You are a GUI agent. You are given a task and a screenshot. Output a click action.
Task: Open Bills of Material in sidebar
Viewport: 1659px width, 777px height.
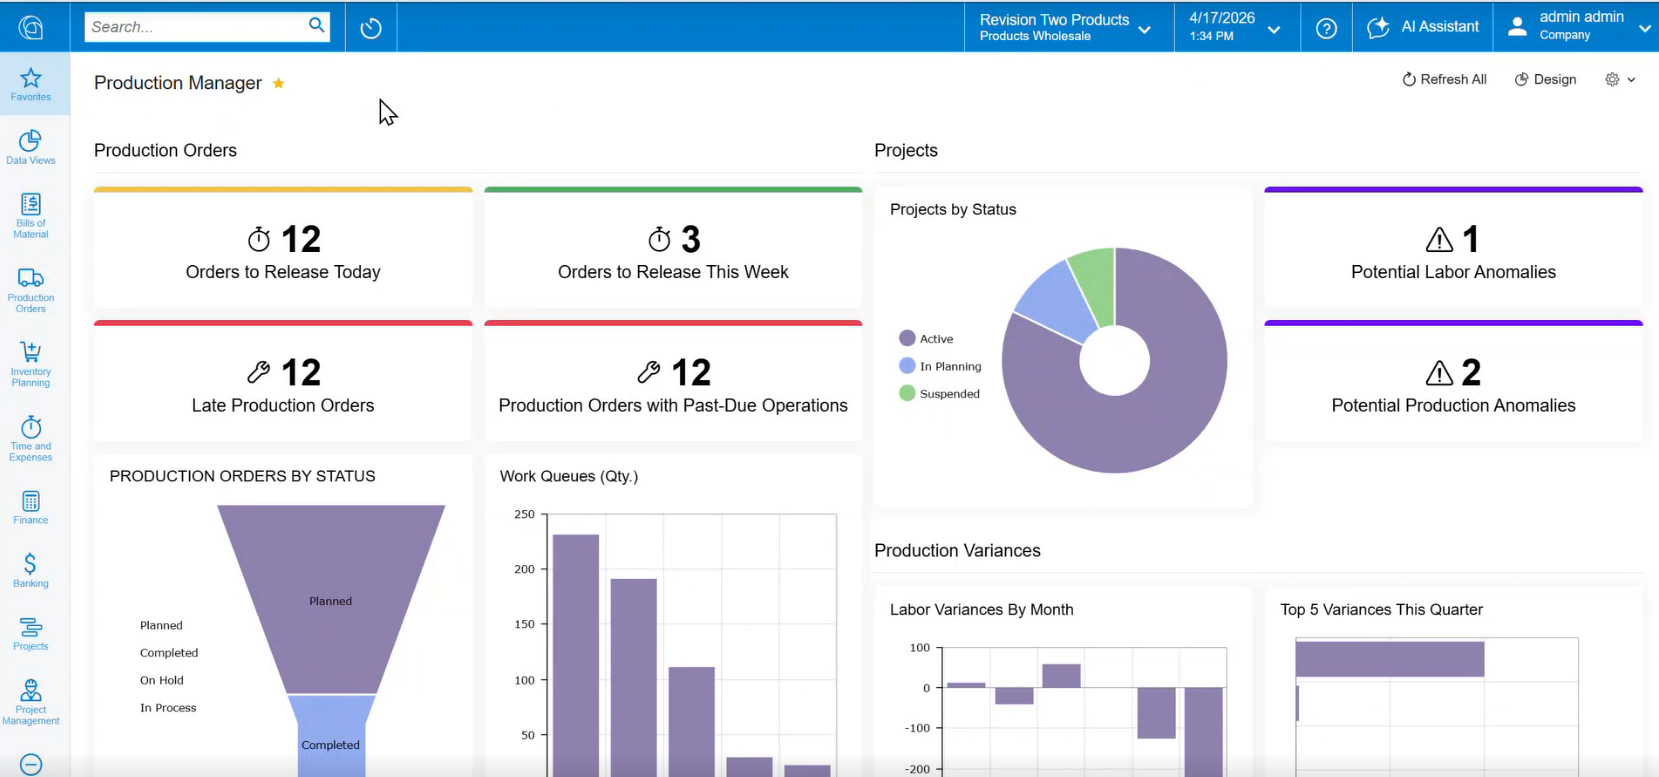[31, 215]
